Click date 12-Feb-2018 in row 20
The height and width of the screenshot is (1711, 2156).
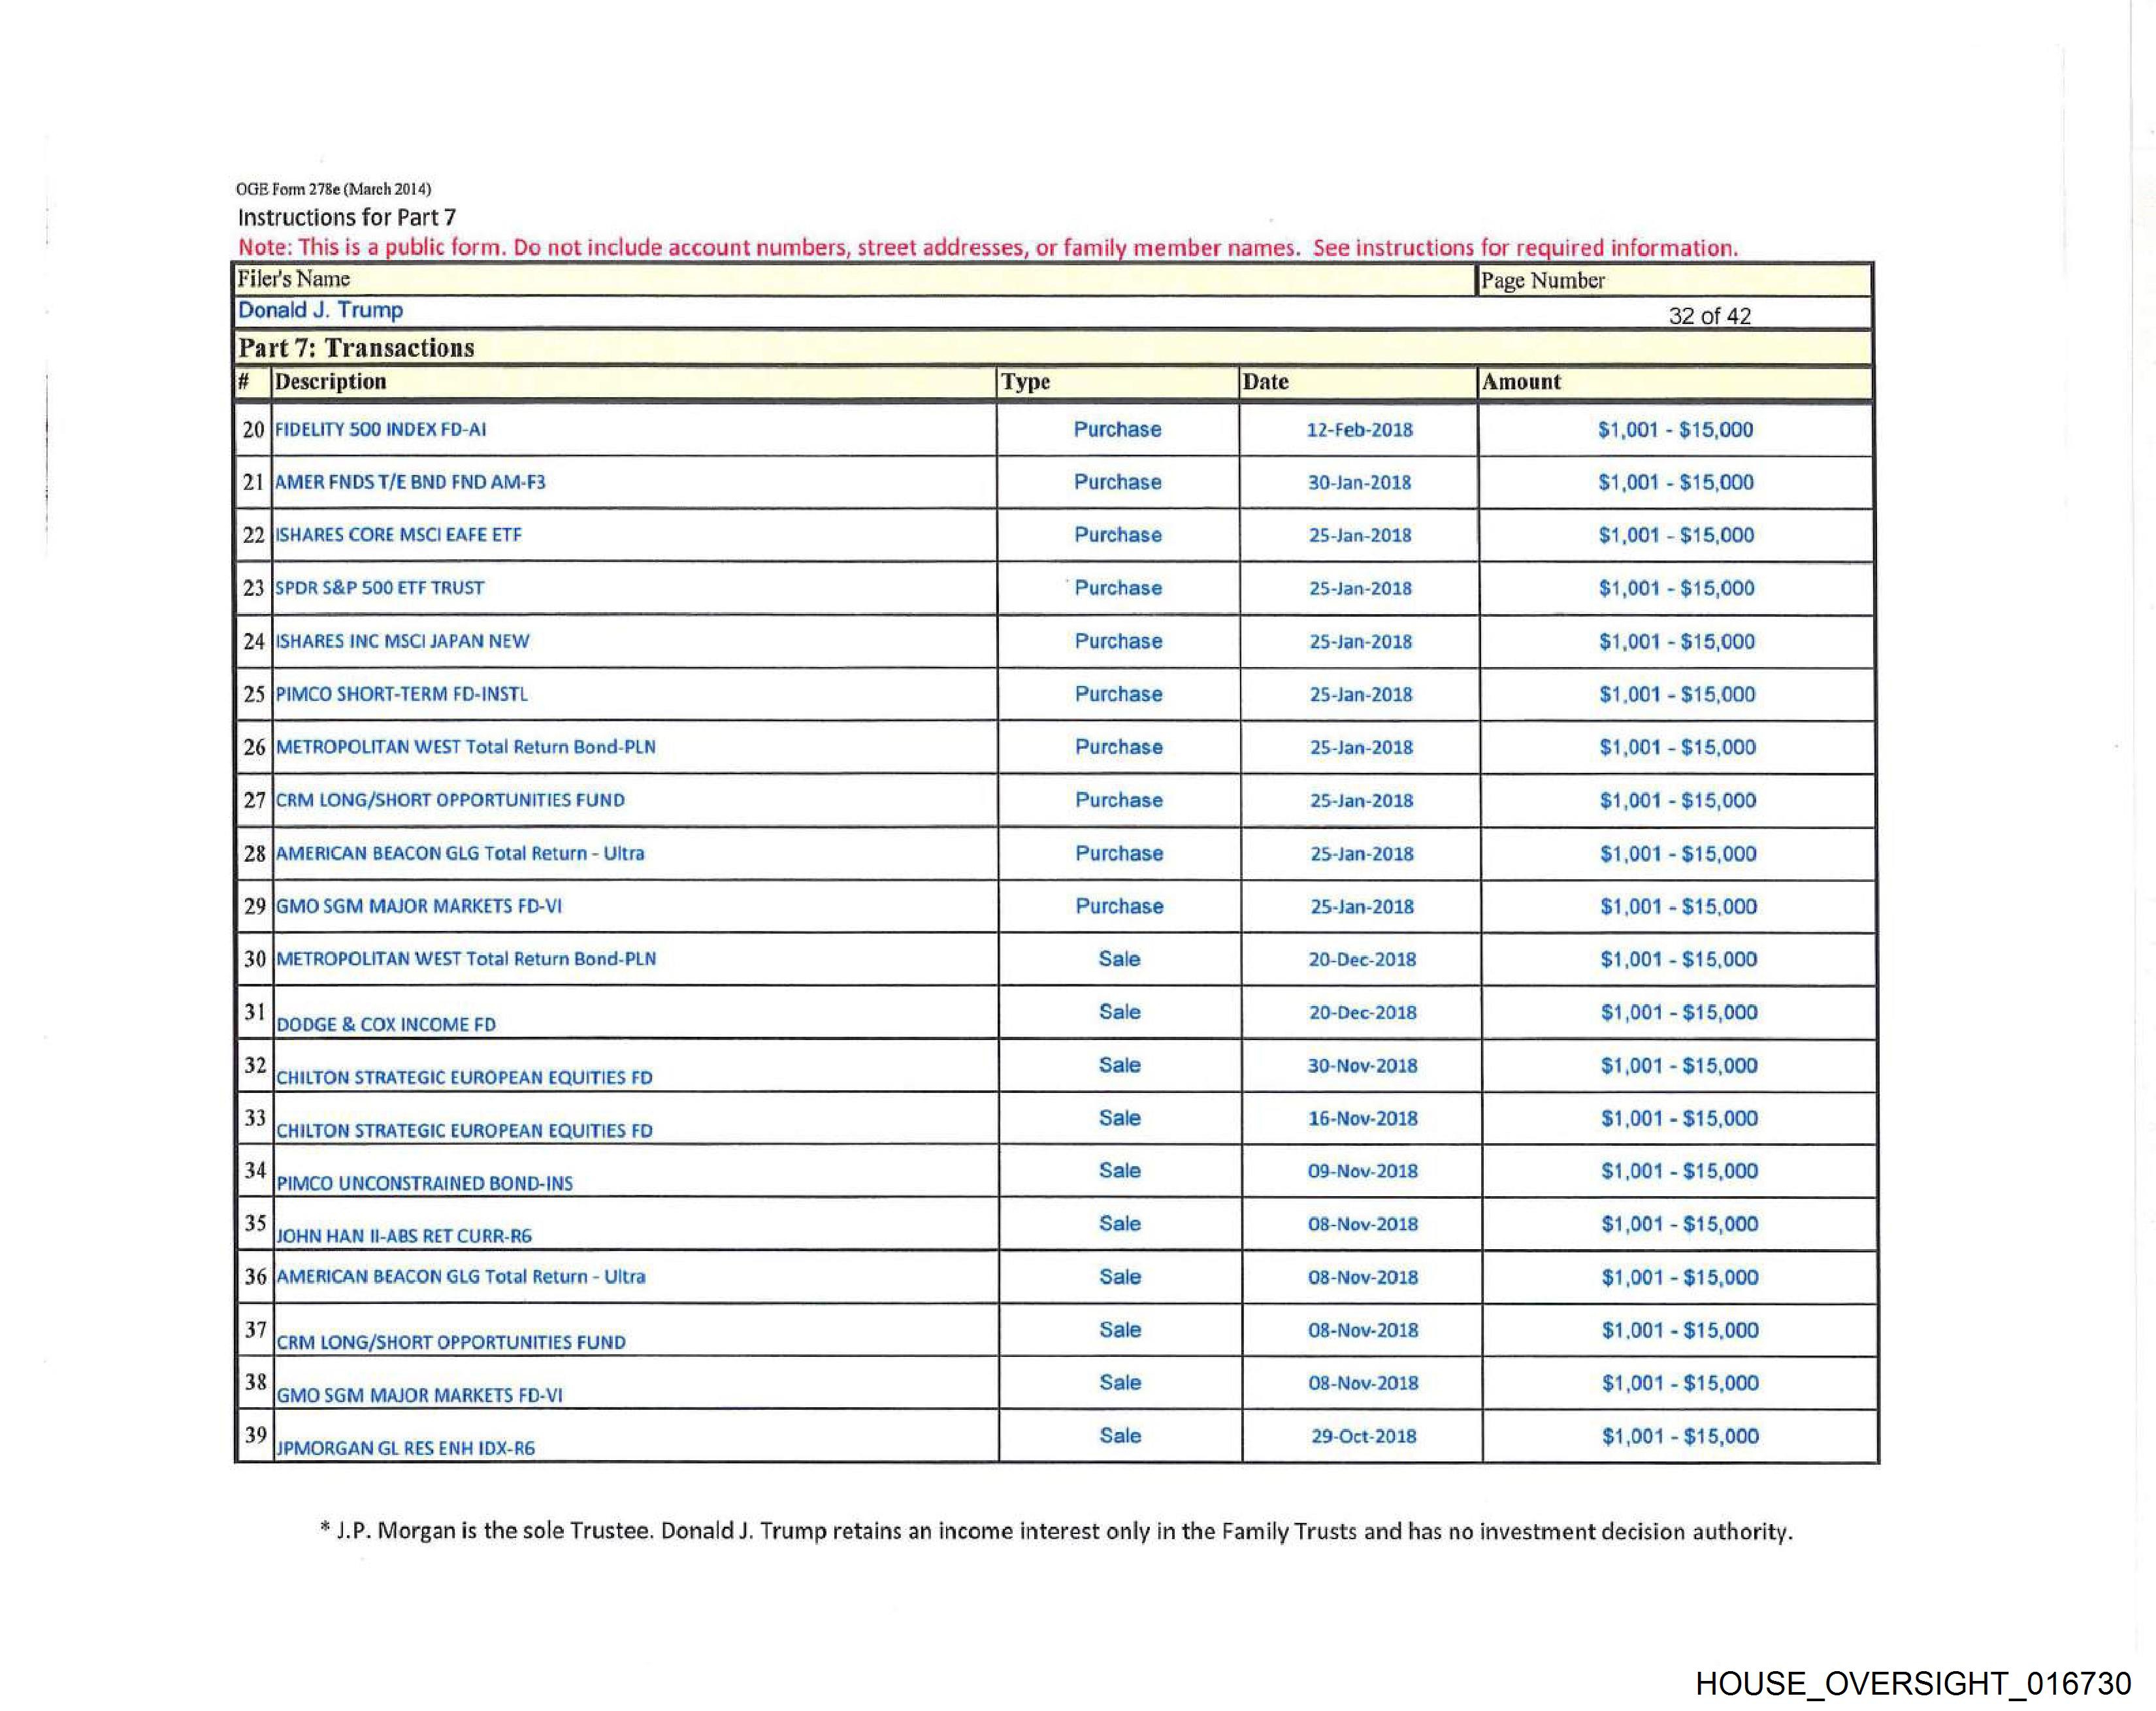coord(1359,430)
